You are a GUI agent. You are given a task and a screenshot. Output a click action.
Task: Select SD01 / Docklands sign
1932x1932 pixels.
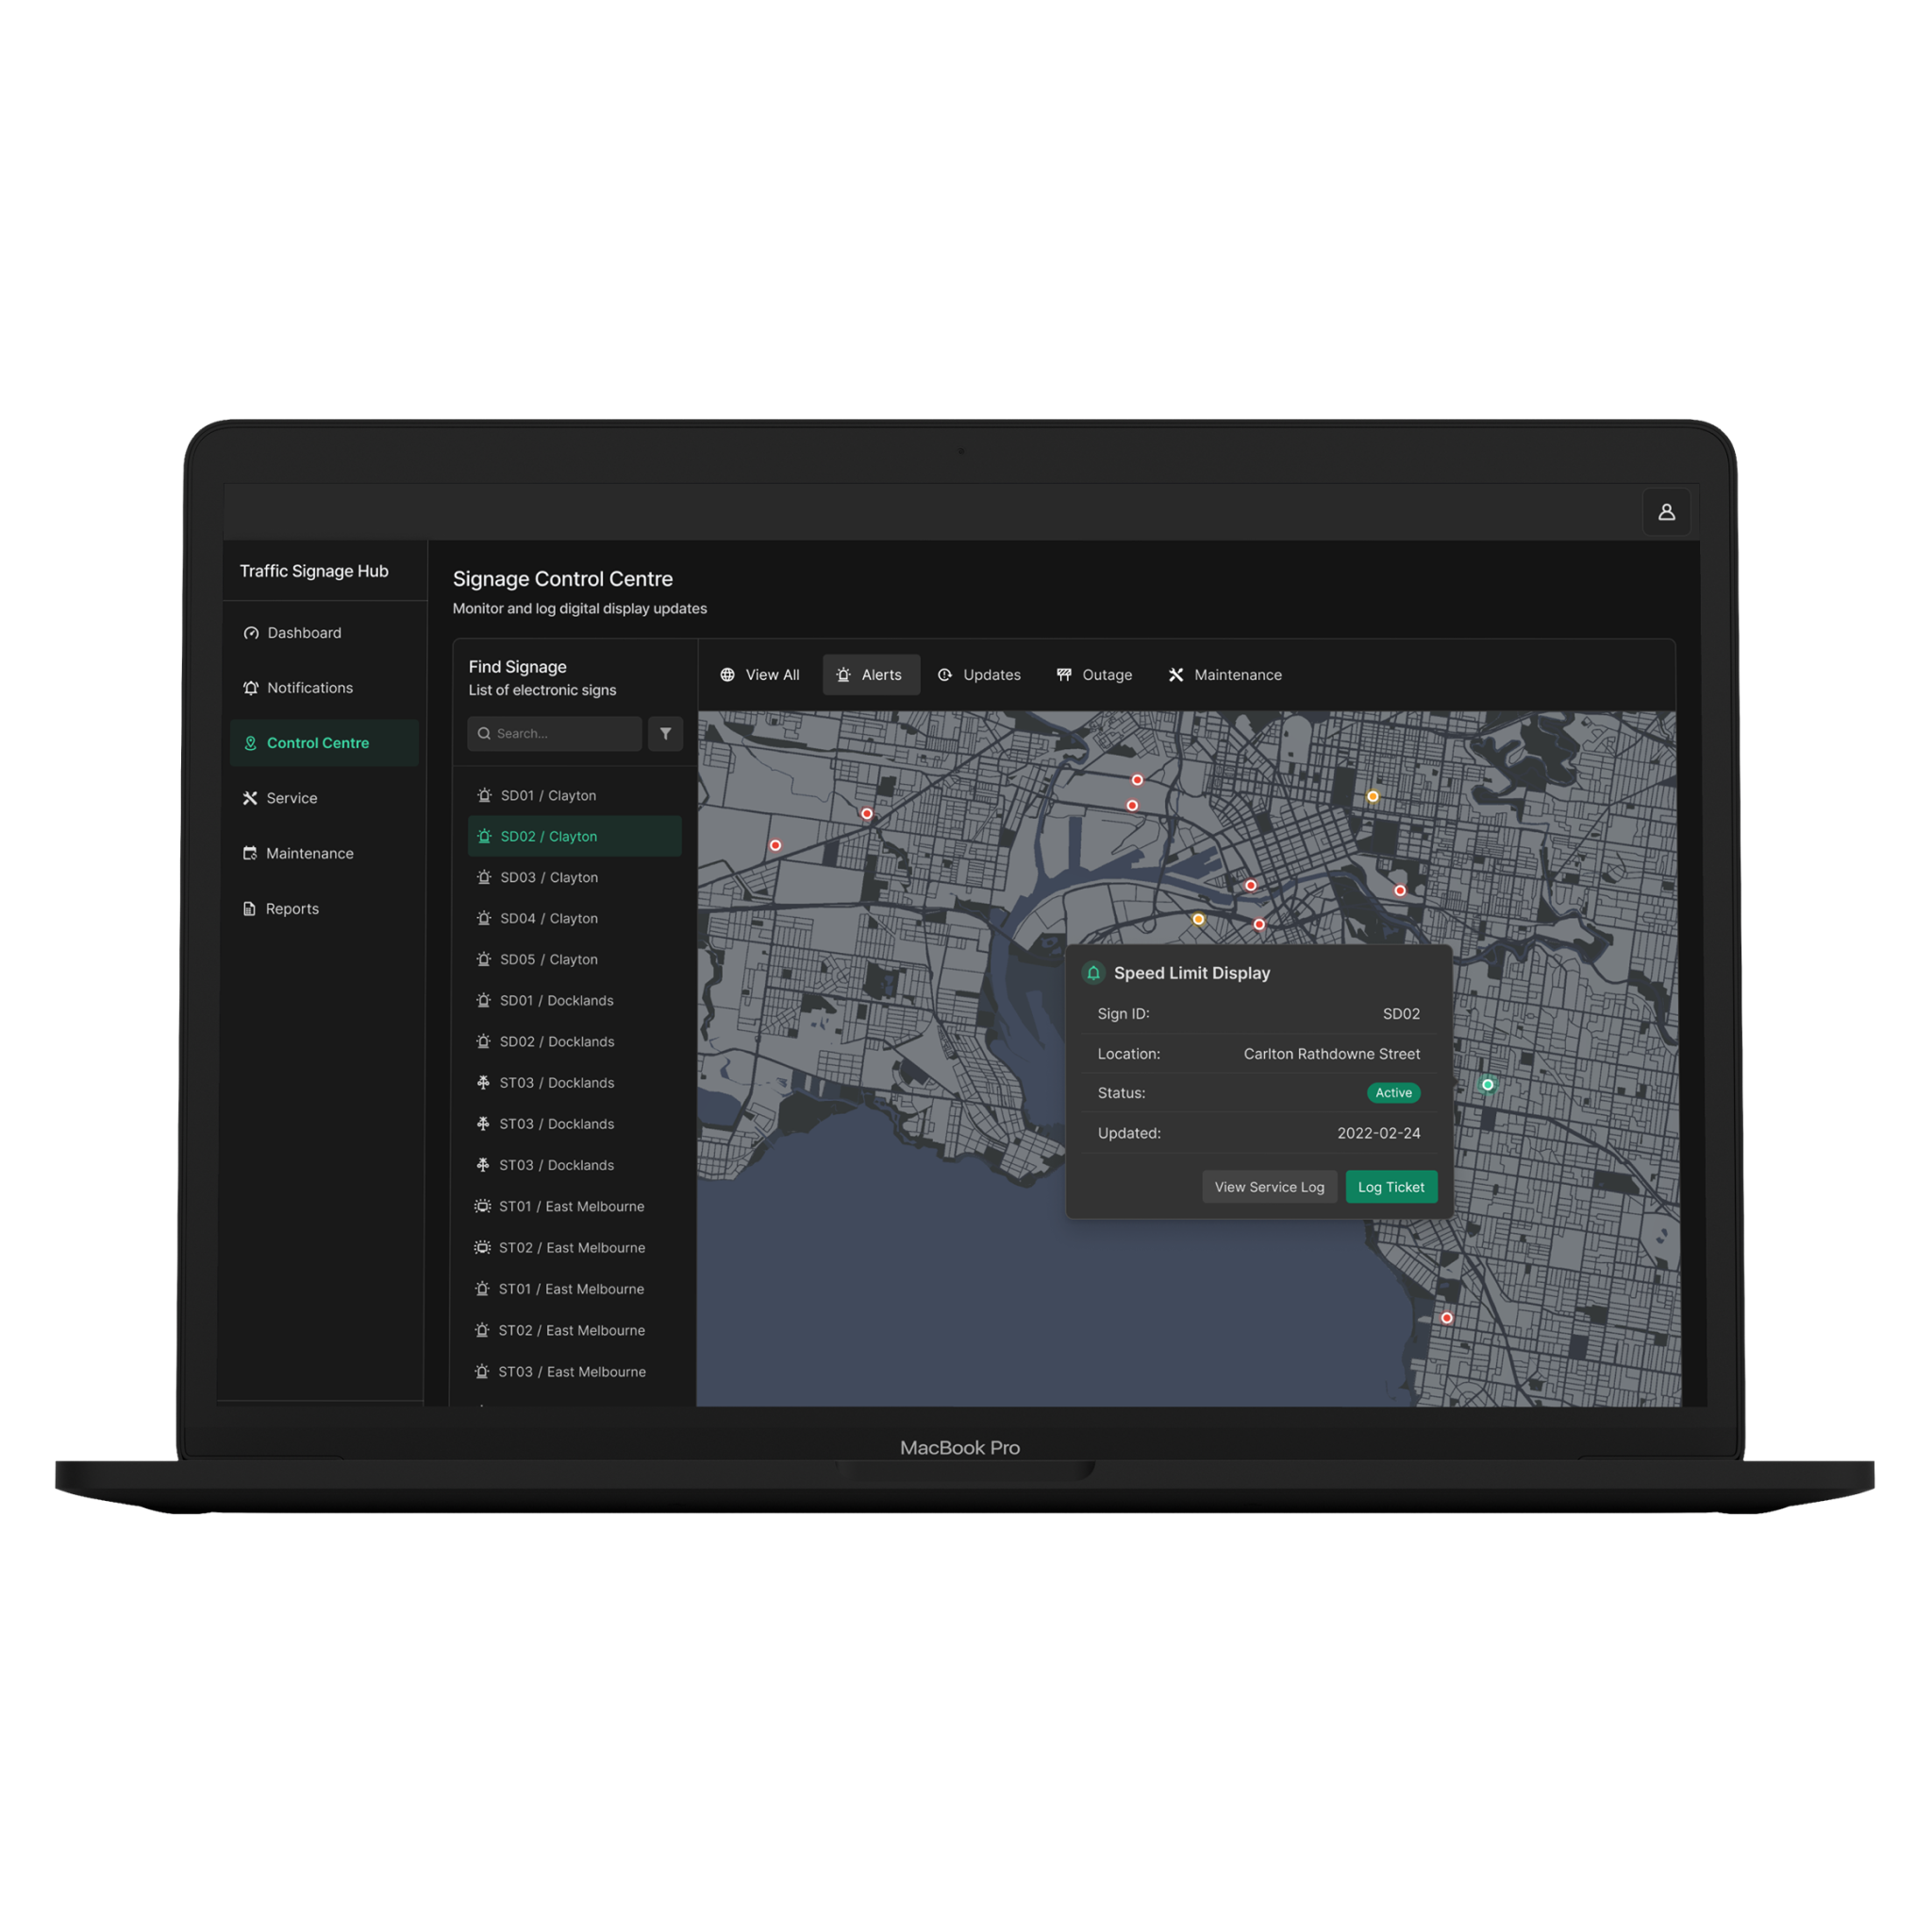556,1001
